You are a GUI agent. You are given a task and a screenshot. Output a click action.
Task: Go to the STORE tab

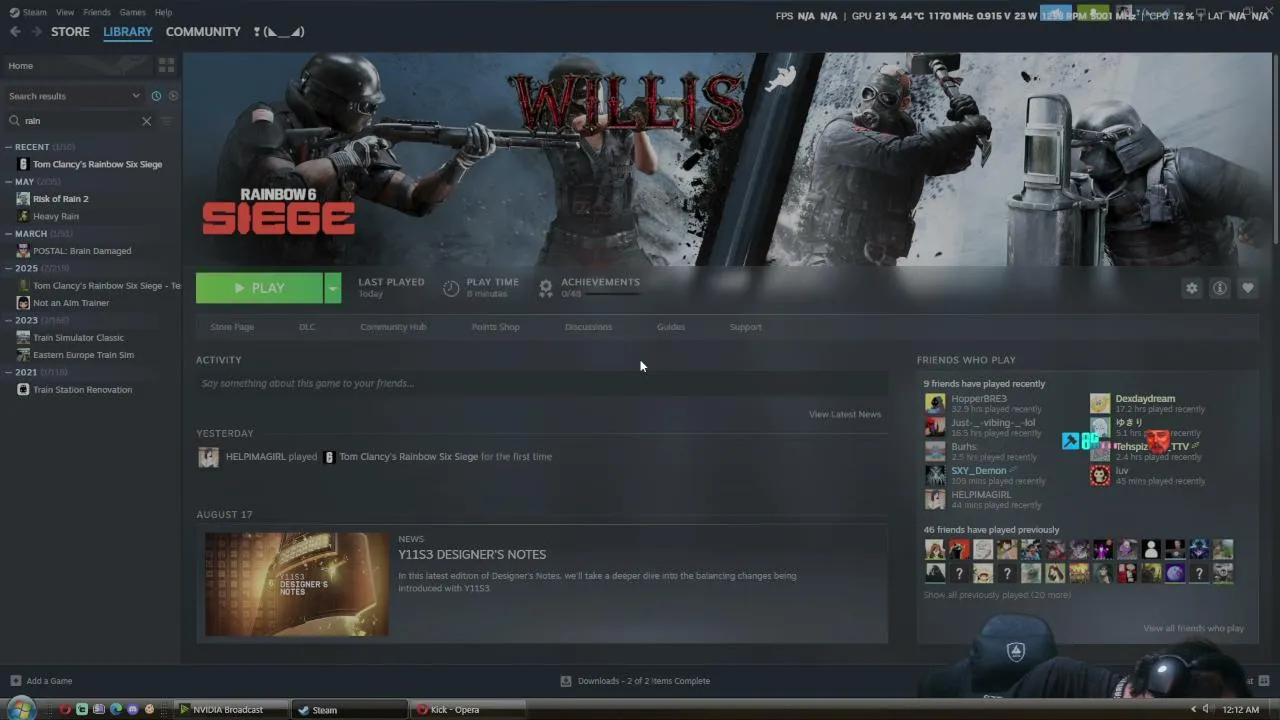click(x=70, y=32)
